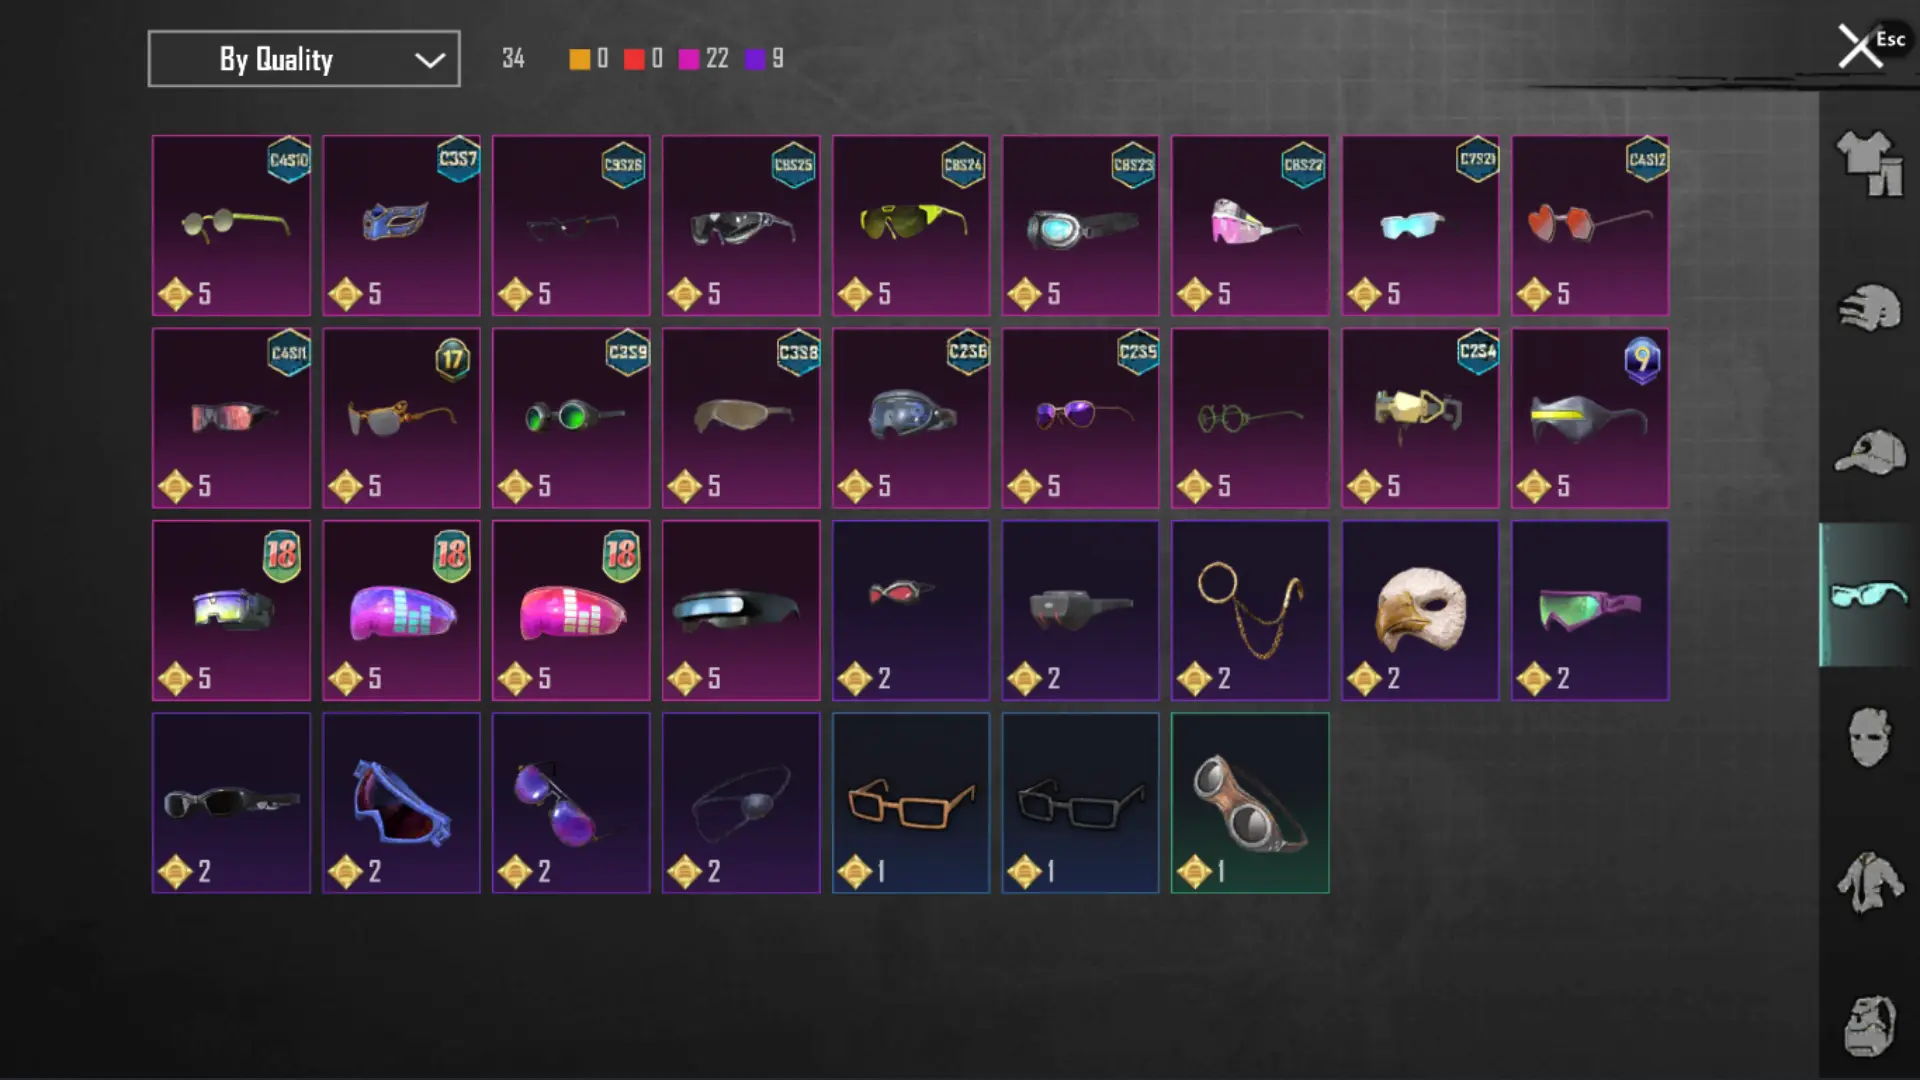1920x1080 pixels.
Task: Choose the green round goggles C3S9
Action: point(571,418)
